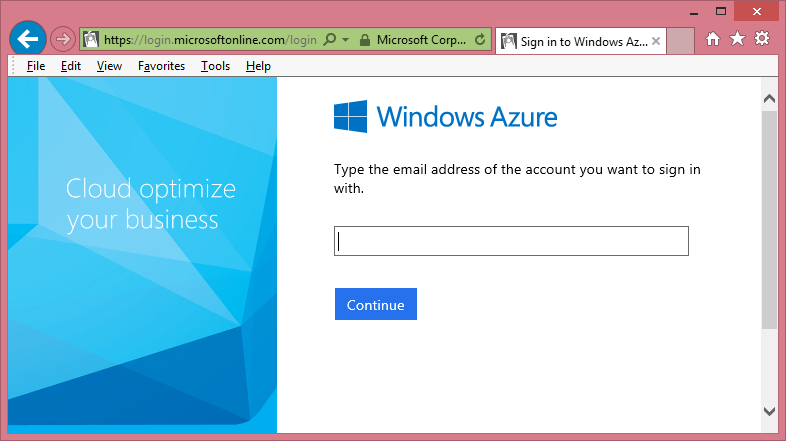Minimize the browser window

[694, 12]
